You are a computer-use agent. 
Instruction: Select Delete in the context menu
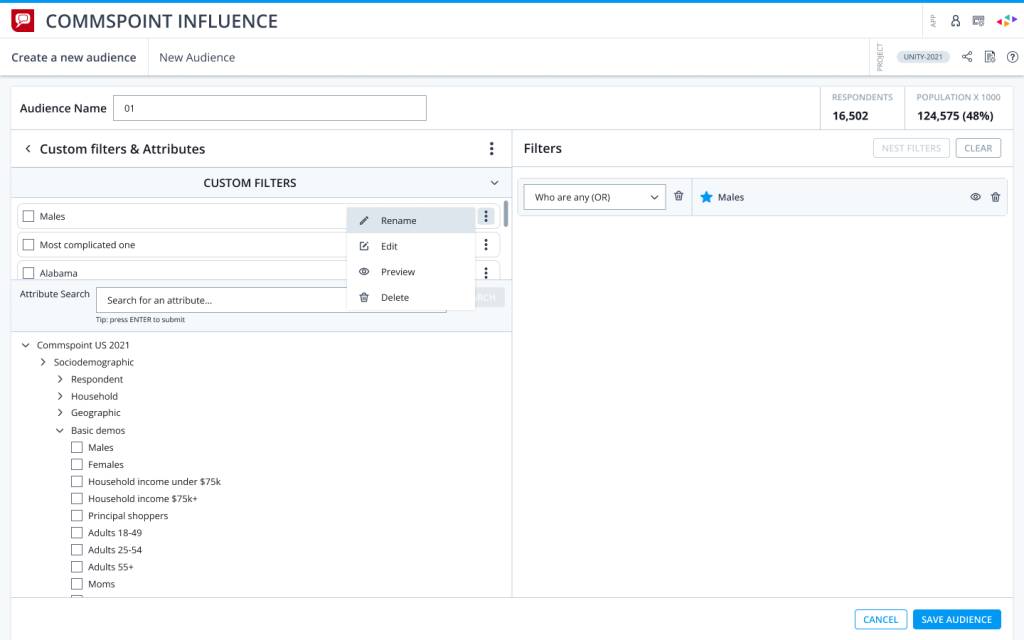point(411,297)
